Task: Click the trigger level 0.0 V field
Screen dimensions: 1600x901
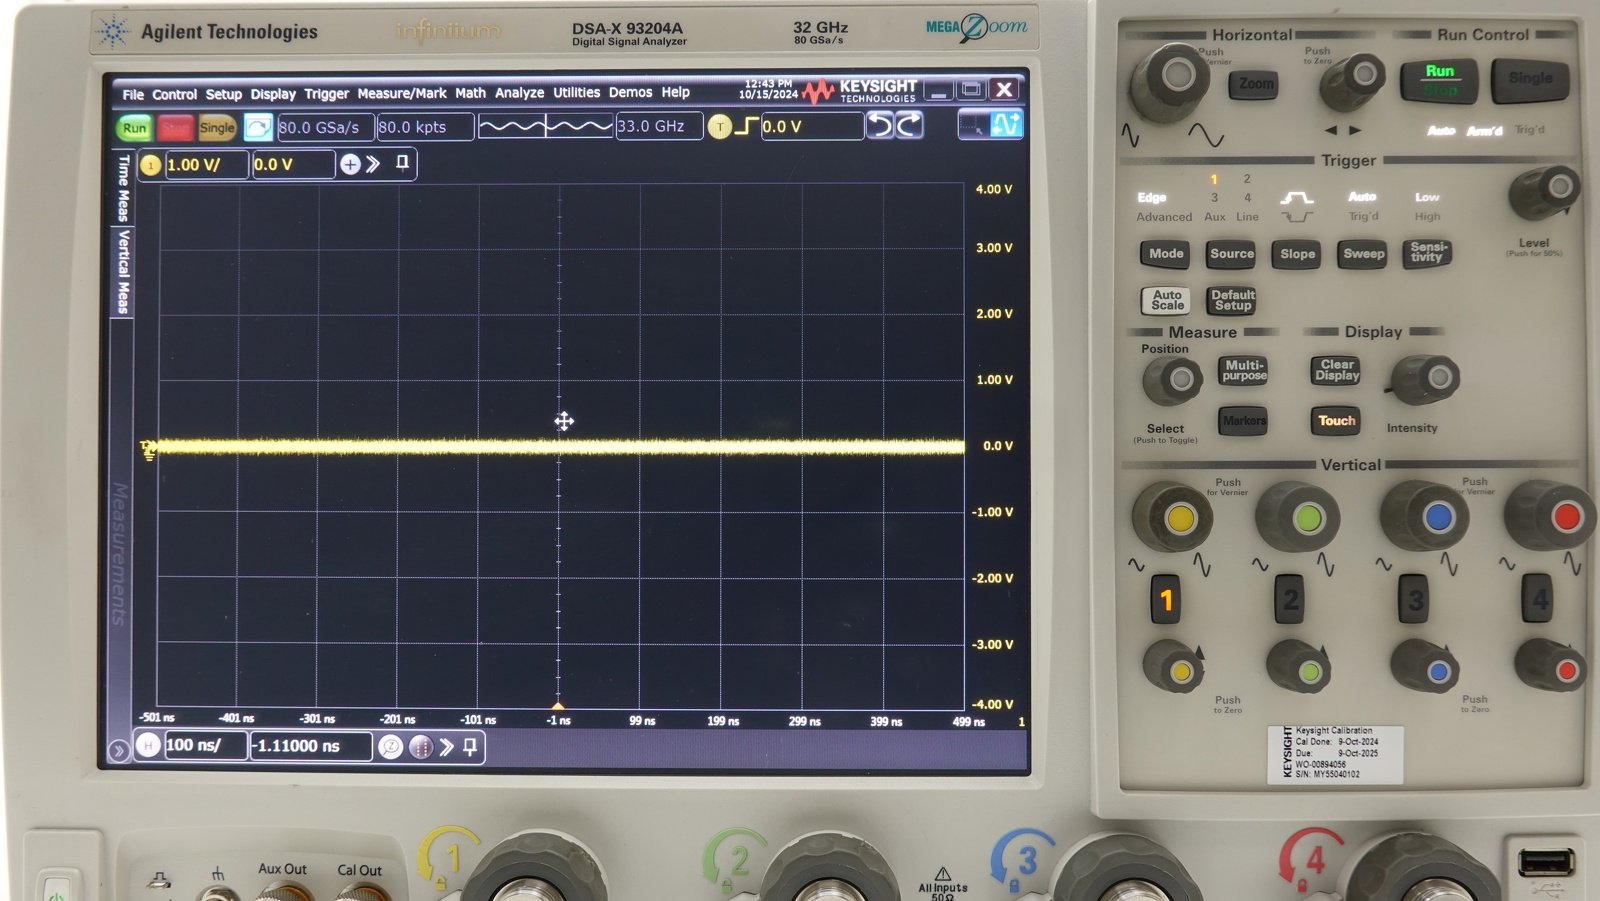Action: 812,126
